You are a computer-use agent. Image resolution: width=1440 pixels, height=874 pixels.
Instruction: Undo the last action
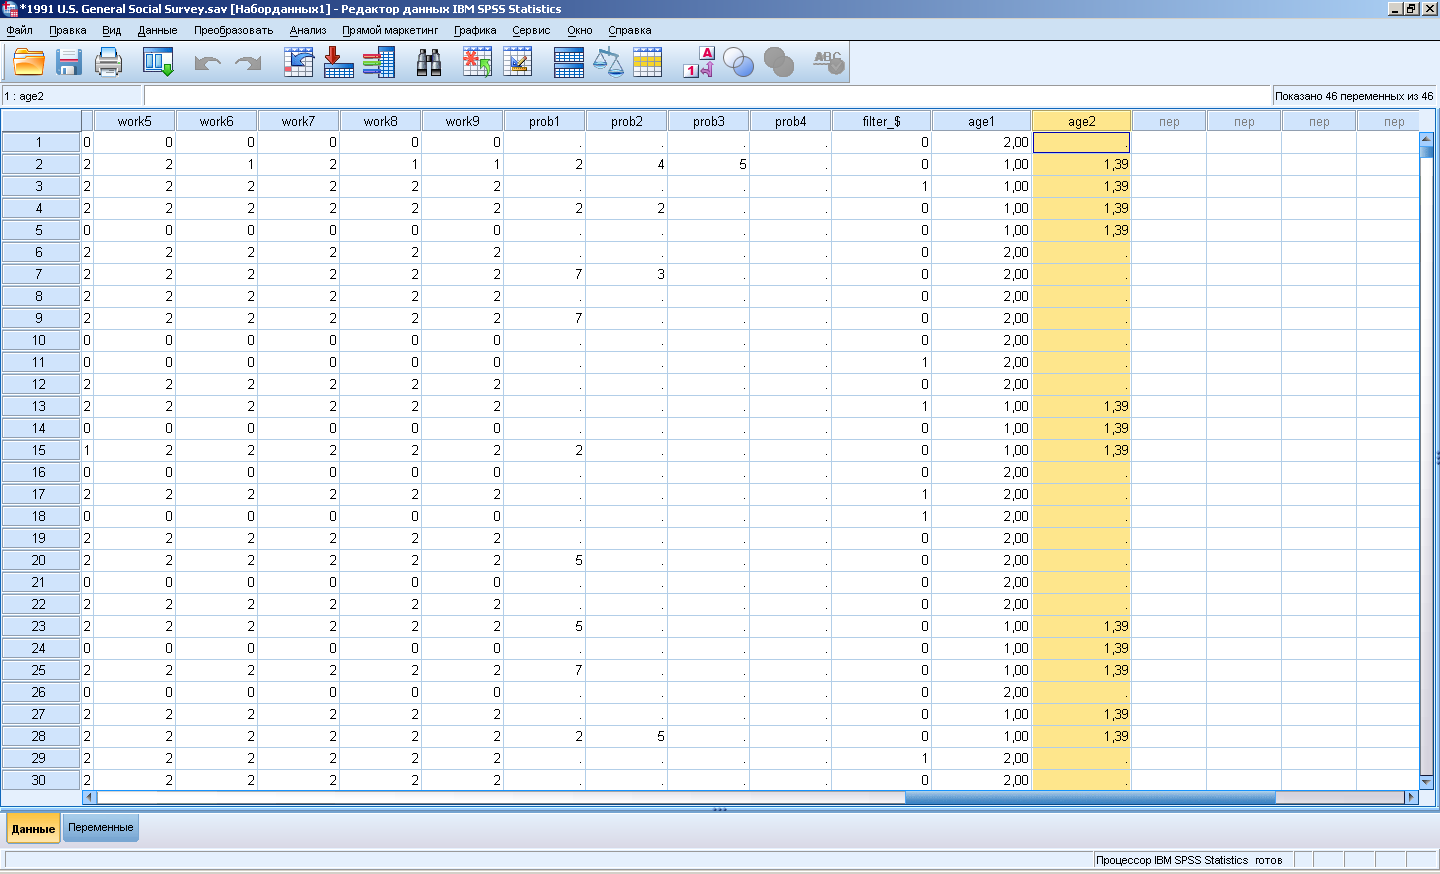click(207, 63)
